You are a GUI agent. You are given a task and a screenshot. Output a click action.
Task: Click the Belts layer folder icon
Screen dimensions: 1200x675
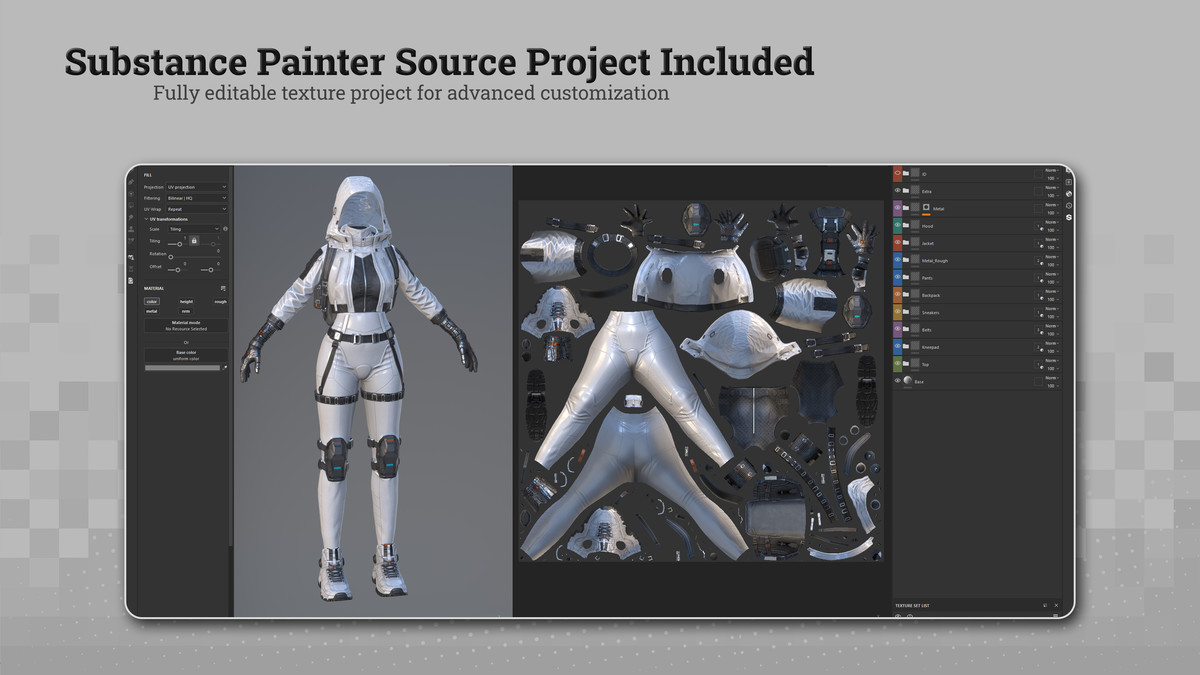pyautogui.click(x=906, y=330)
